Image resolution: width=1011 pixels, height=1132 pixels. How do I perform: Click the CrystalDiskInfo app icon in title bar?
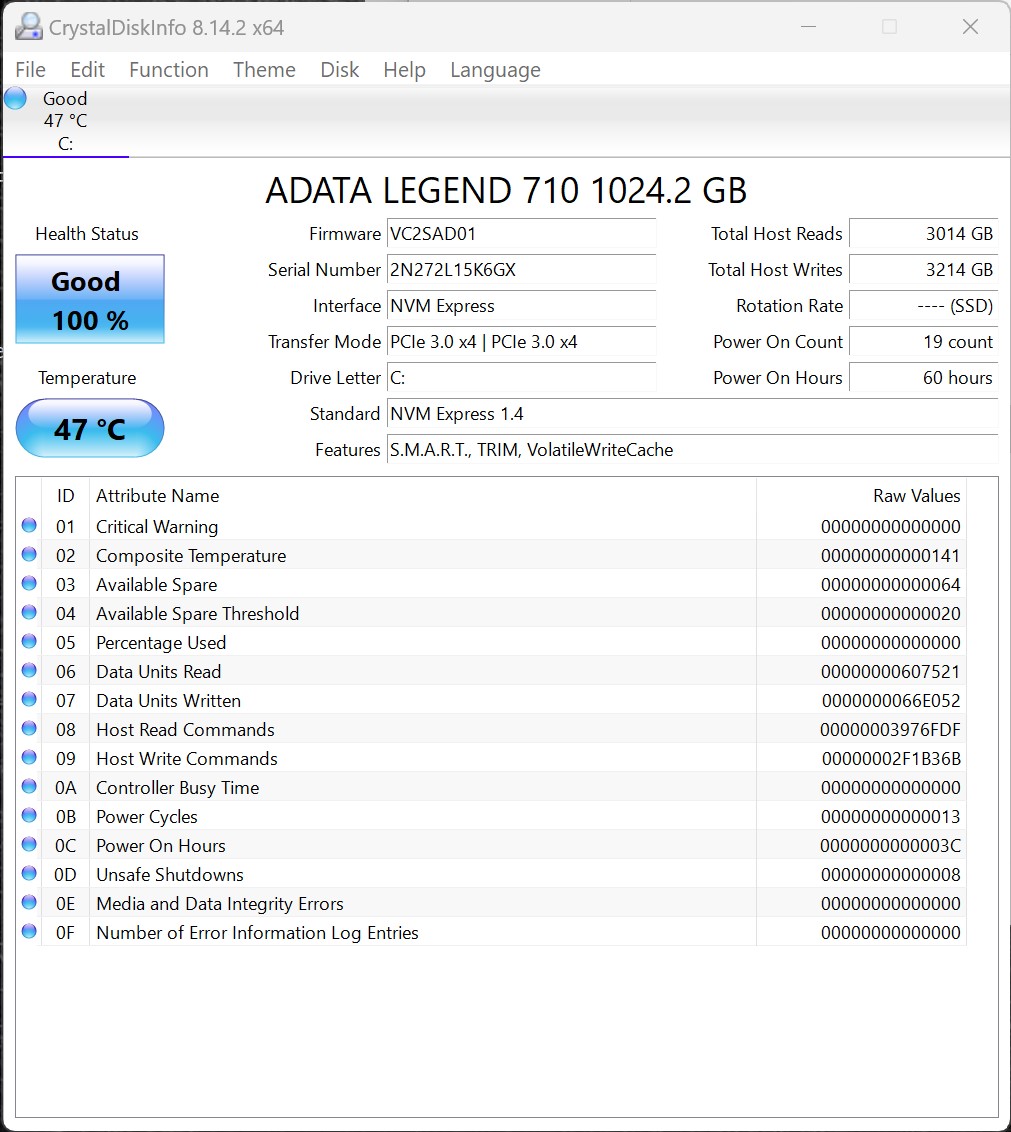29,27
